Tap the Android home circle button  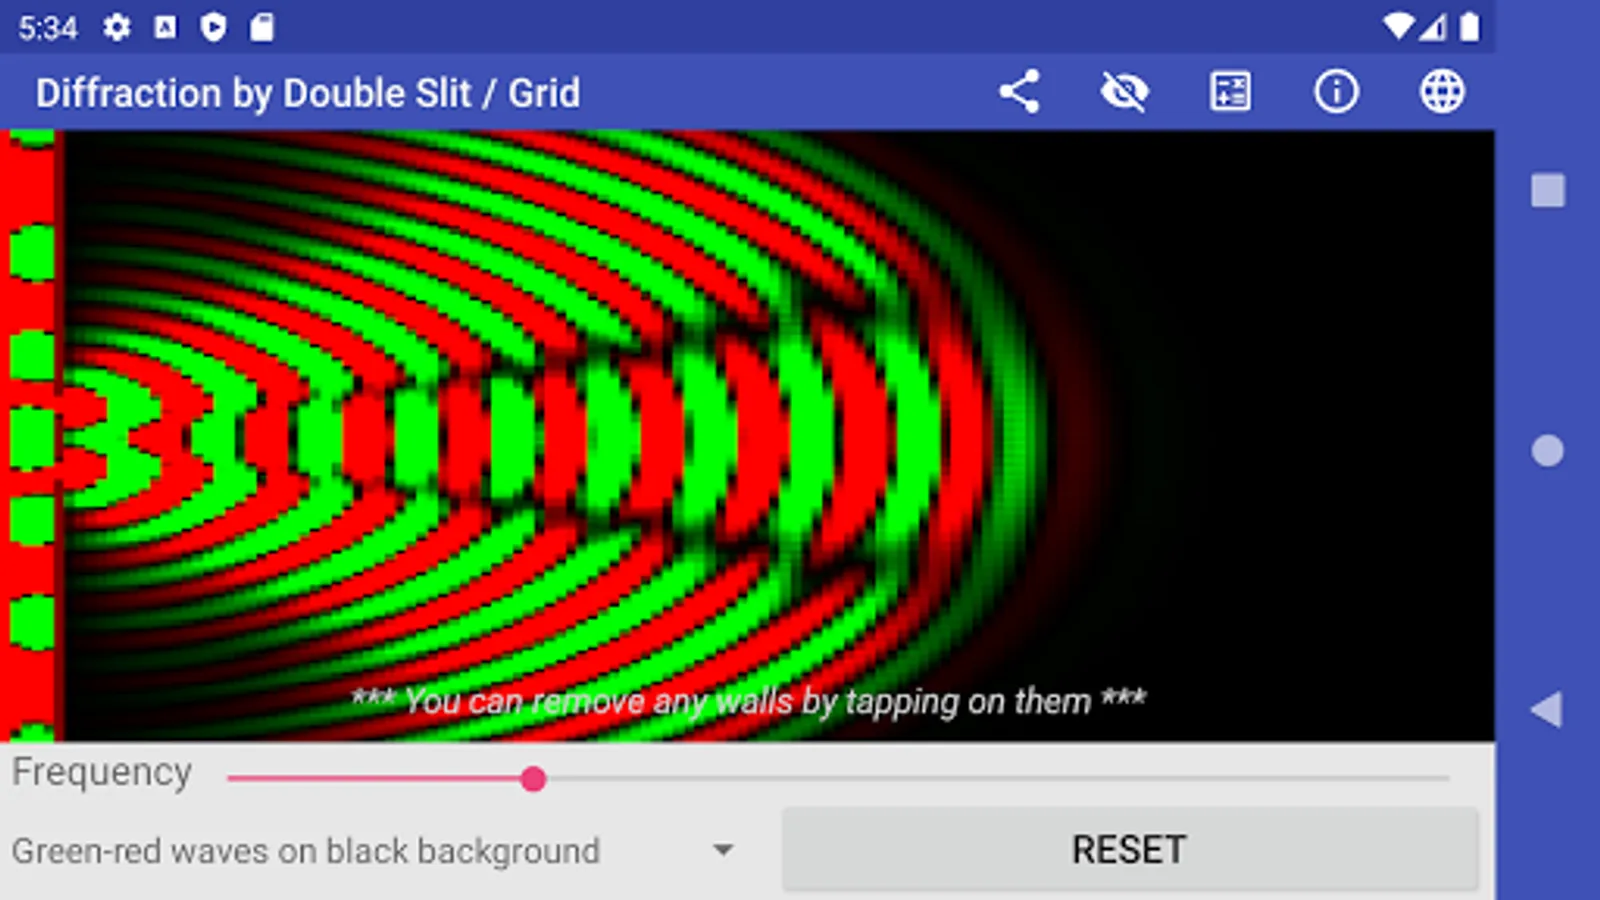point(1547,451)
